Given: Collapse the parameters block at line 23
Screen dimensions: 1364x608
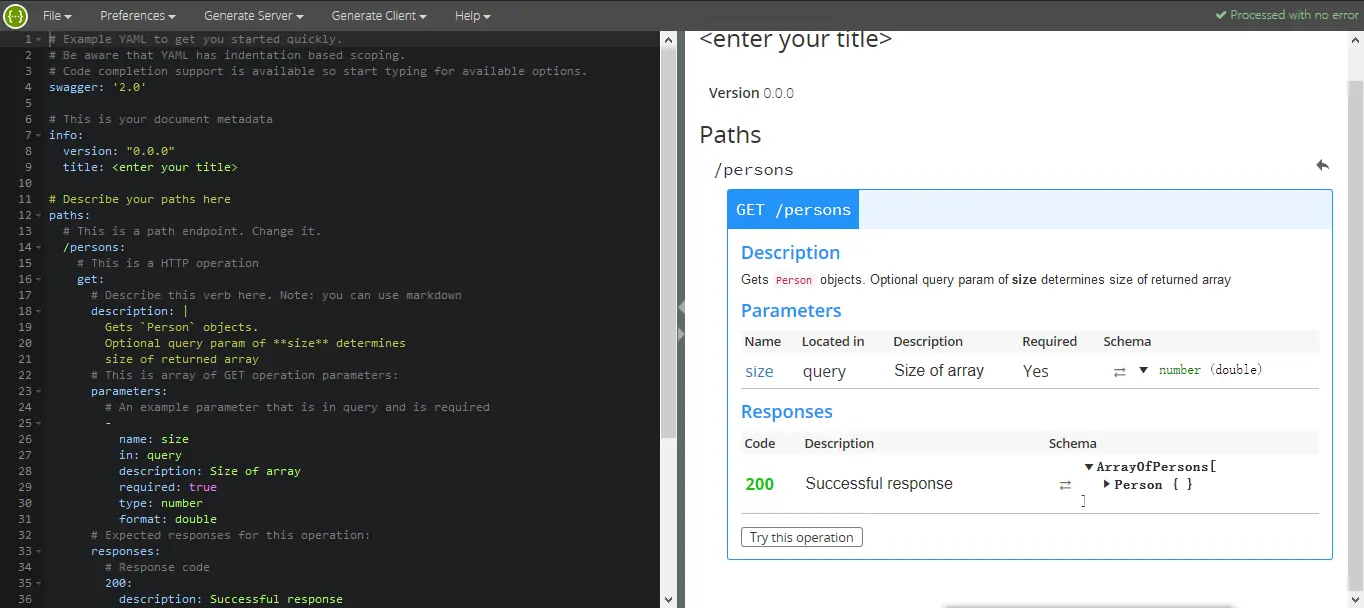Looking at the screenshot, I should tap(38, 391).
